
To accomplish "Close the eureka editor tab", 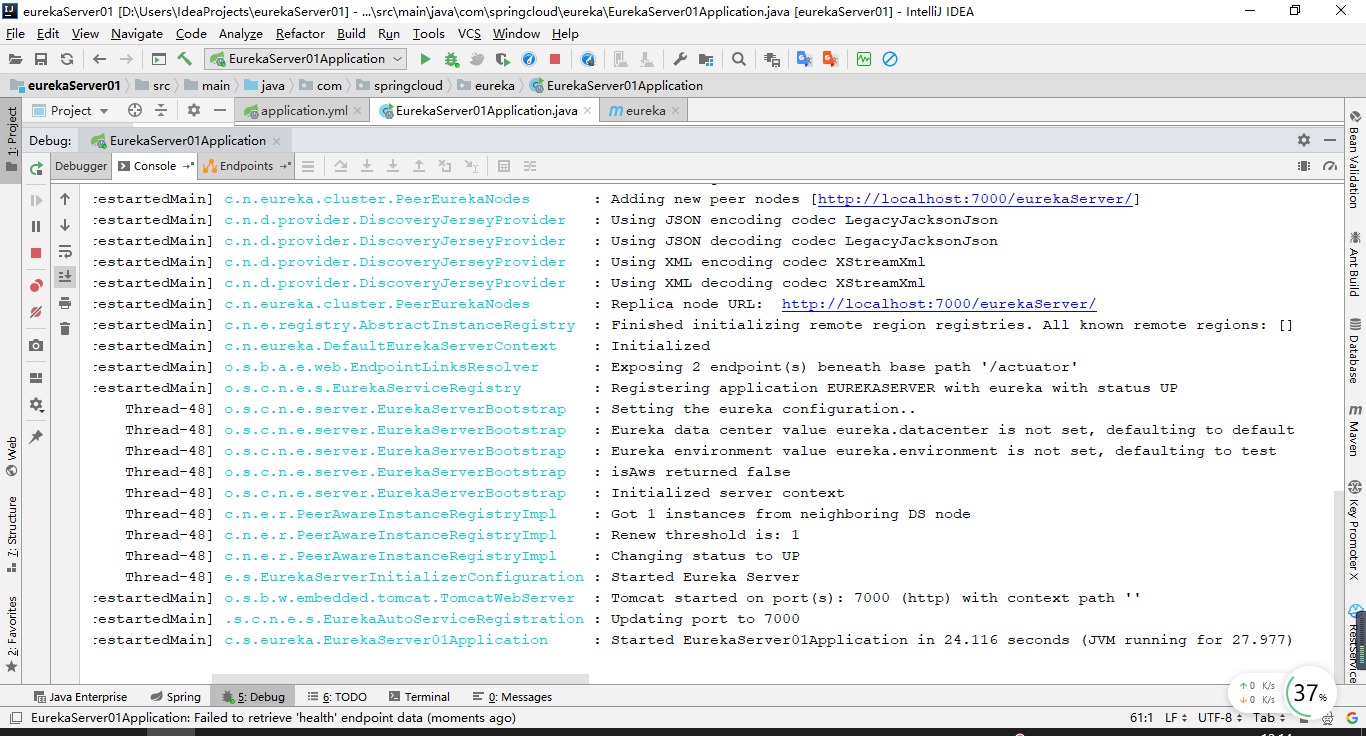I will point(676,111).
